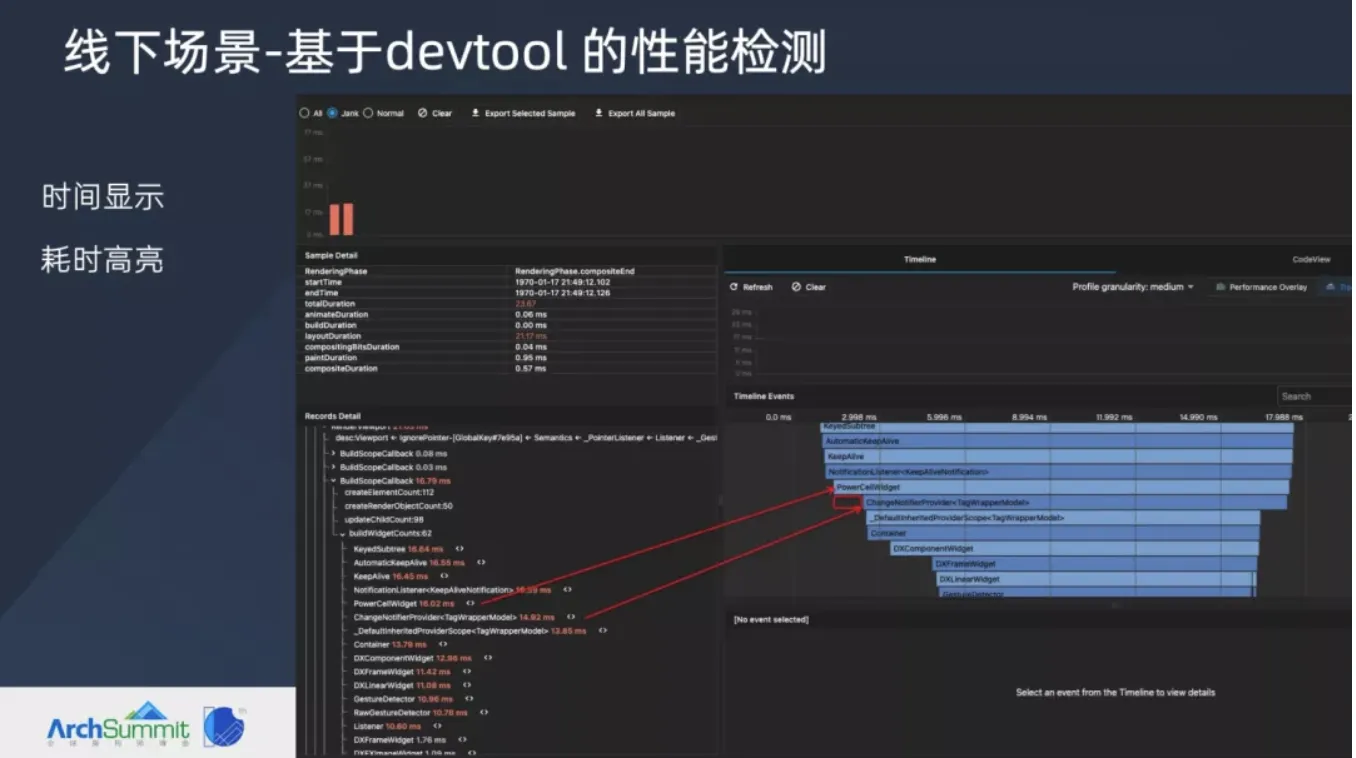Image resolution: width=1356 pixels, height=758 pixels.
Task: Click the layoutDuration row in Sample Detail
Action: [x=510, y=336]
